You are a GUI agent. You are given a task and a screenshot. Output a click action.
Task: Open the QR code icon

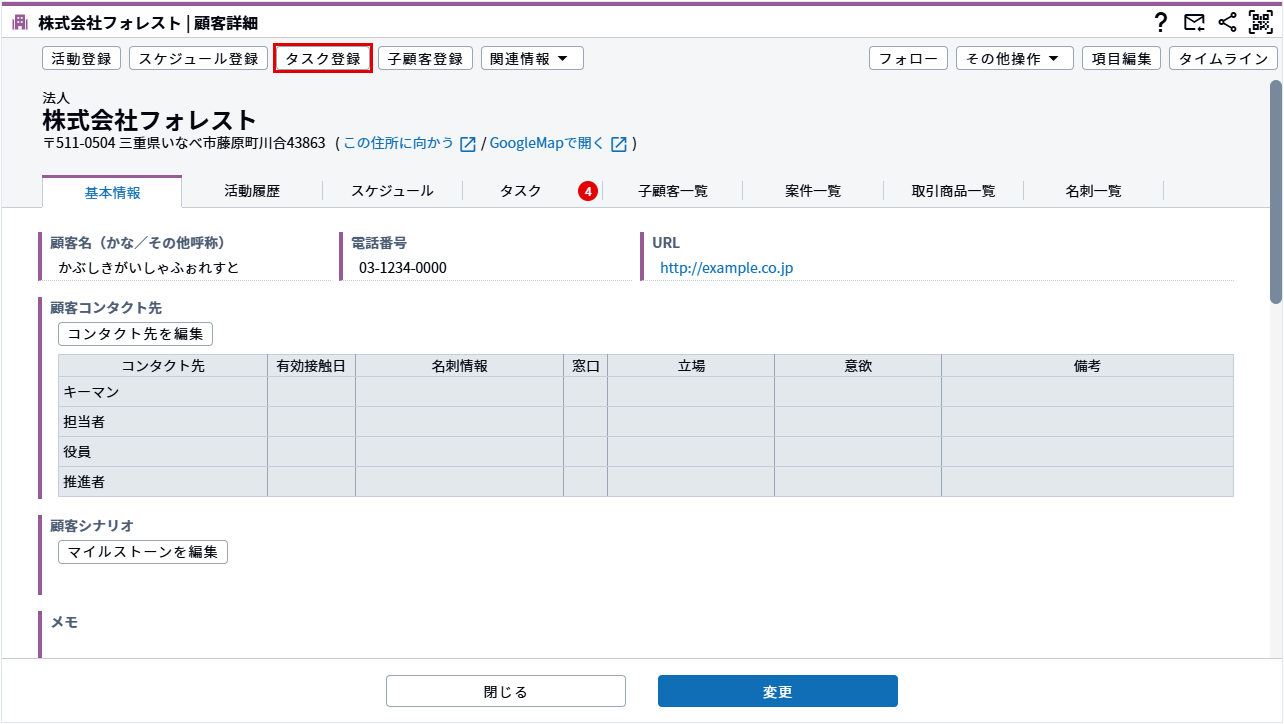point(1260,22)
